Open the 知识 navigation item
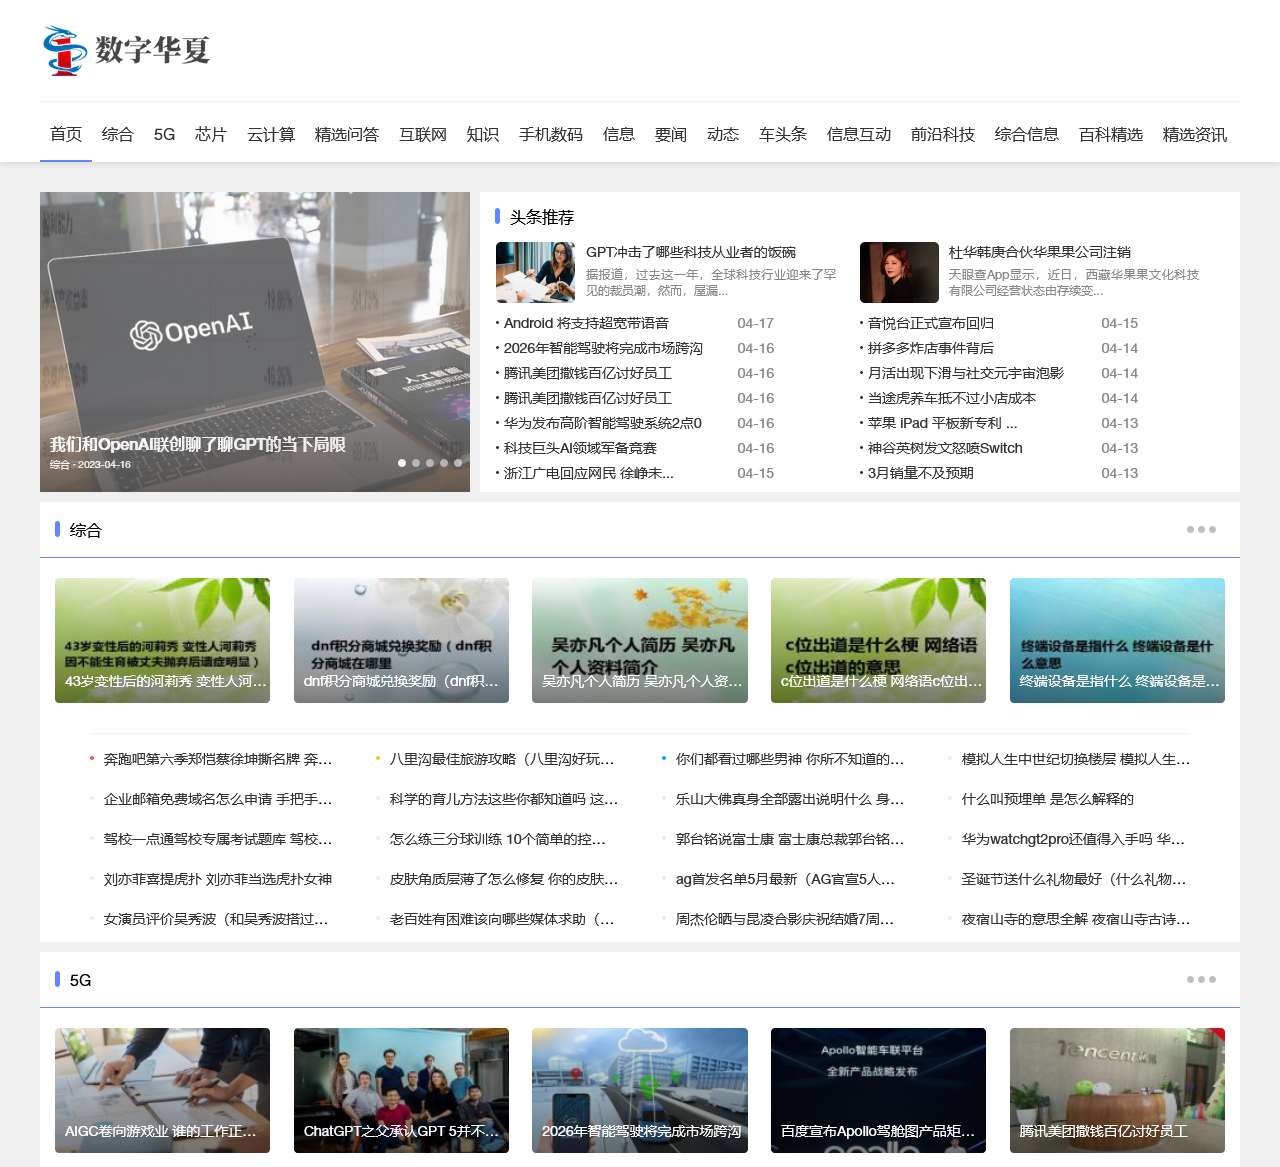1280x1167 pixels. click(x=483, y=134)
